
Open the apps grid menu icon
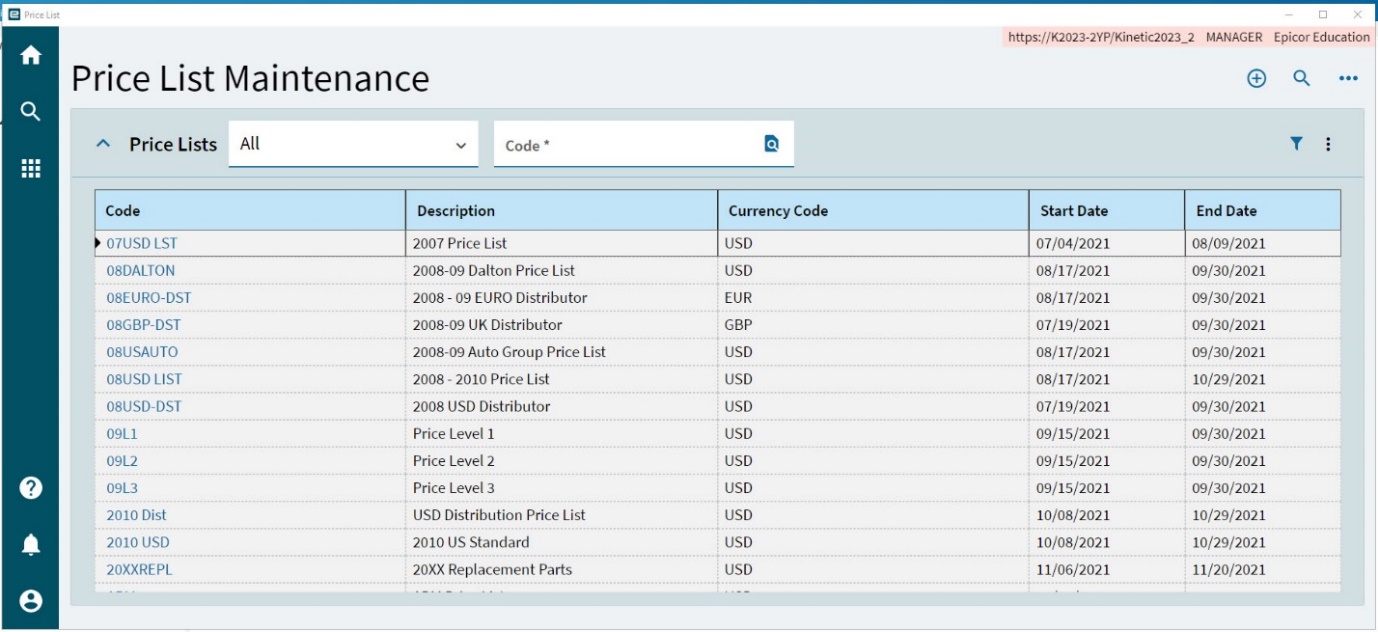click(31, 168)
